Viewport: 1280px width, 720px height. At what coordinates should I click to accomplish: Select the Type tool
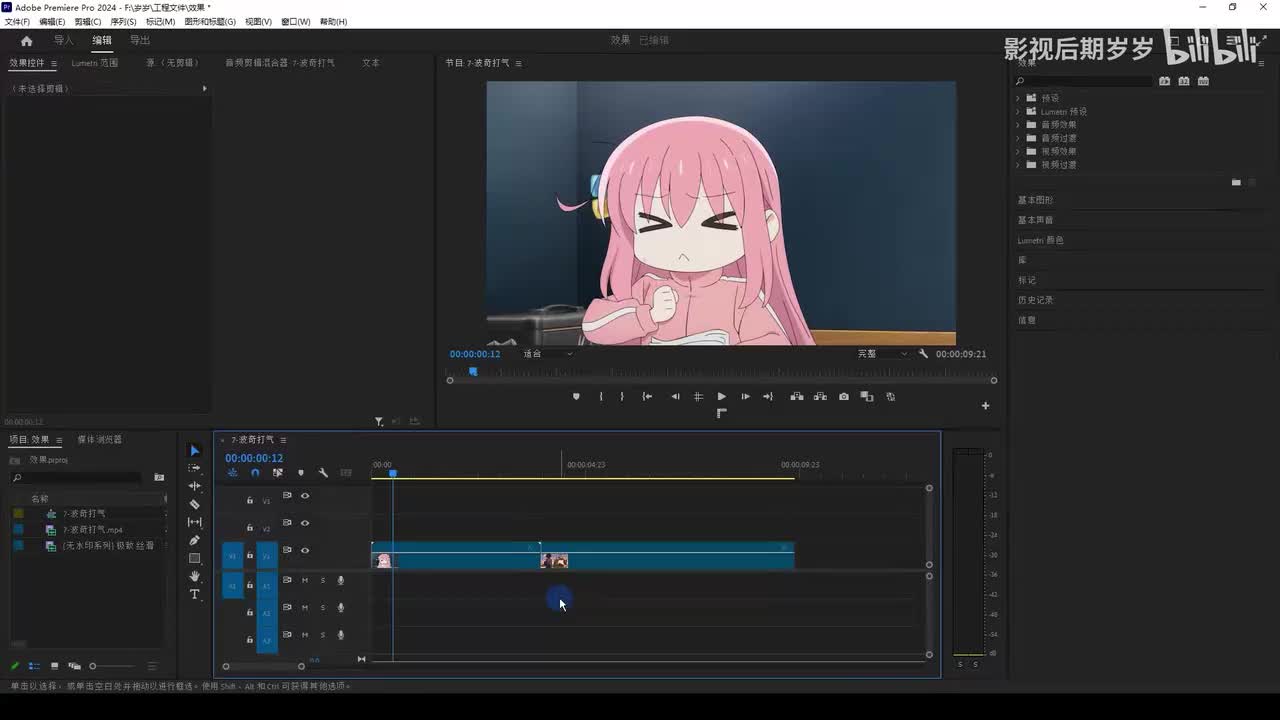(194, 594)
